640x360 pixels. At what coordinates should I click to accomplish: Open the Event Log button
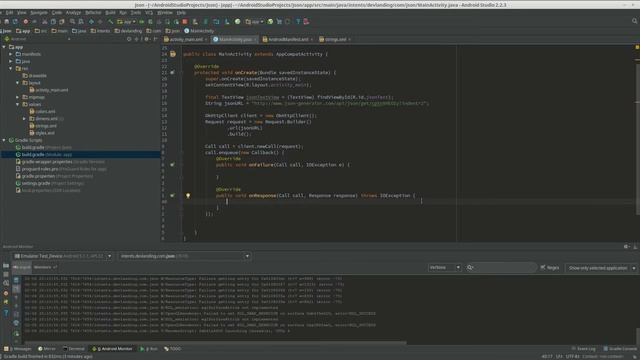[x=584, y=349]
